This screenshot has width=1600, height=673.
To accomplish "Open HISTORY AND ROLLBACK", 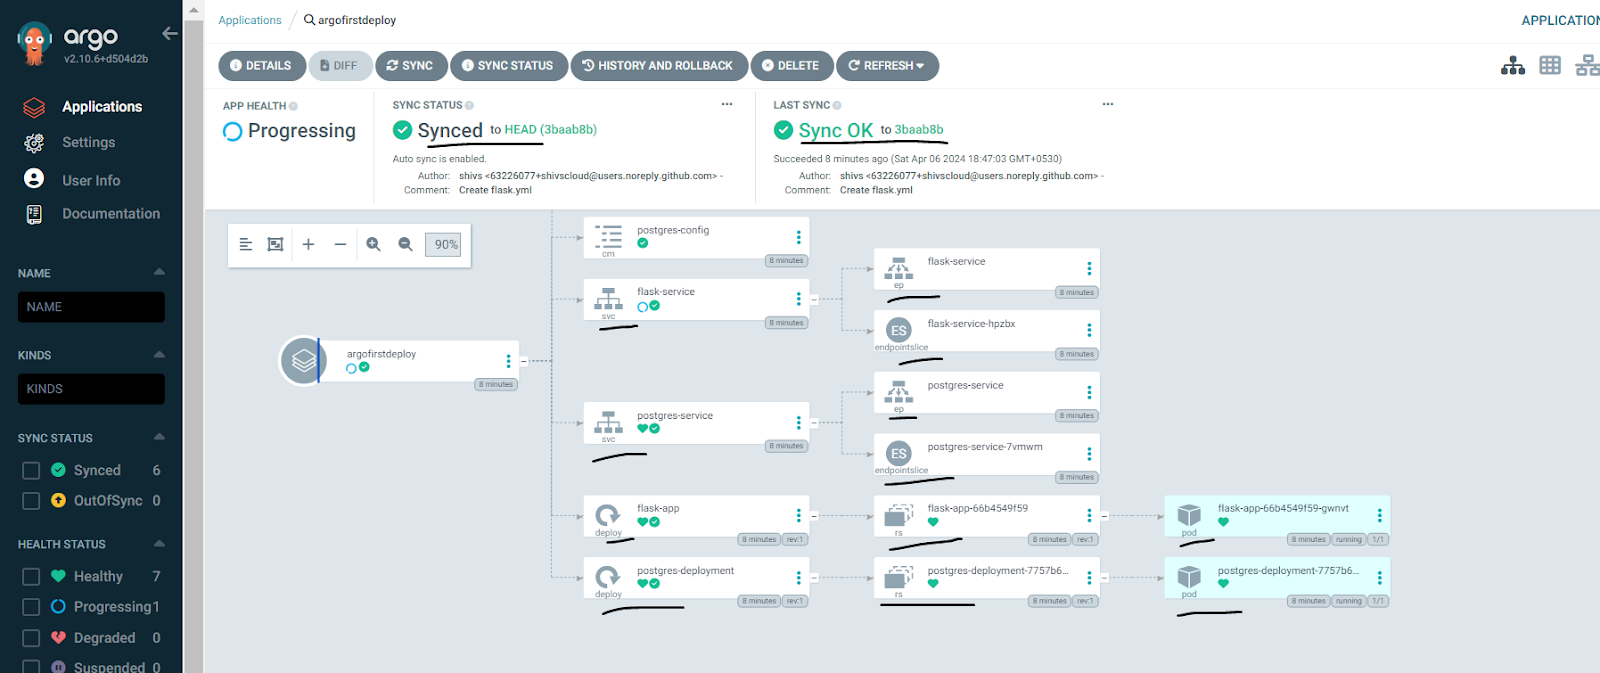I will click(x=659, y=66).
